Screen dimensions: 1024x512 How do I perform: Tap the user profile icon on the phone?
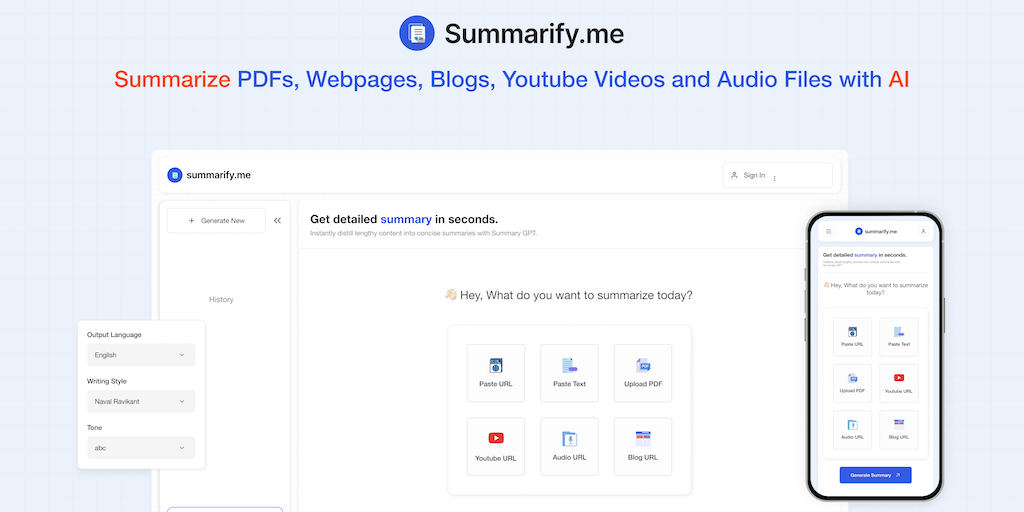click(923, 231)
